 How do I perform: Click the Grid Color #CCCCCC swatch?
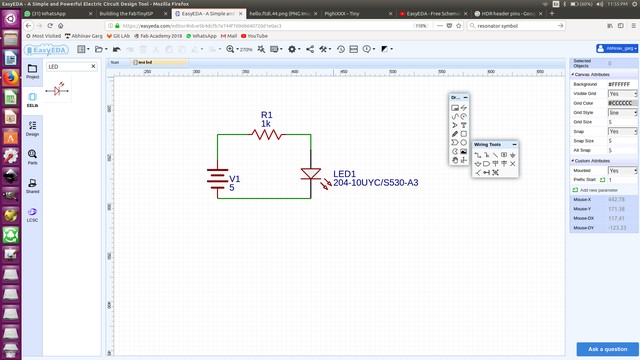(622, 103)
